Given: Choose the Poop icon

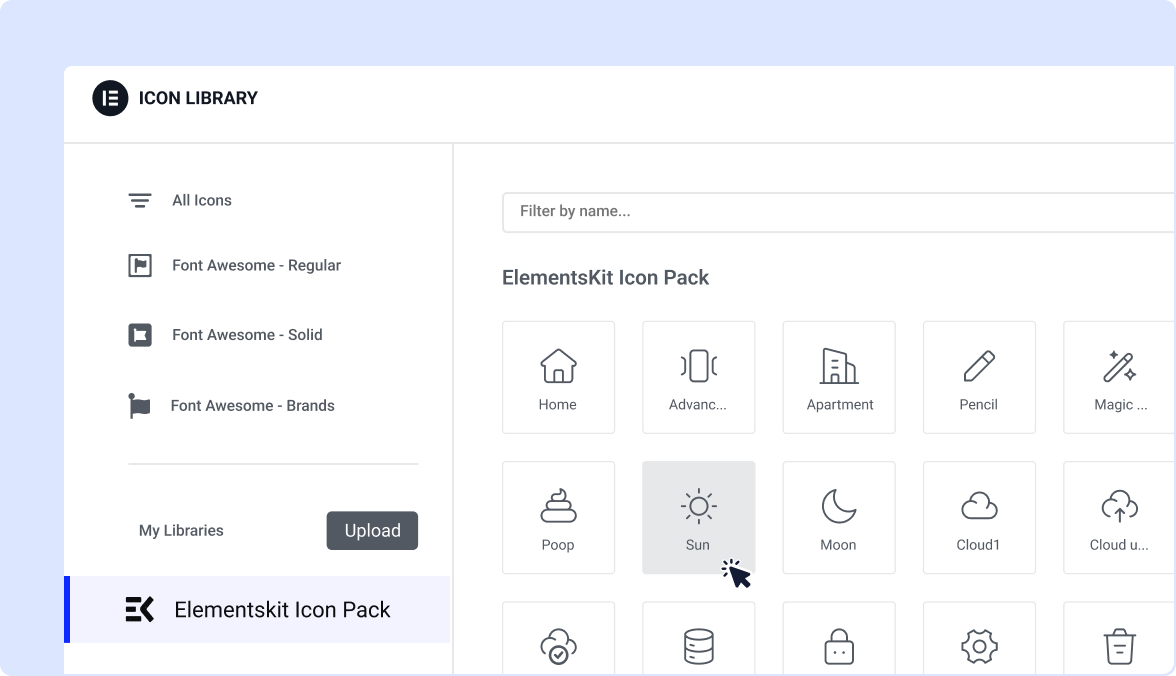Looking at the screenshot, I should coord(558,518).
